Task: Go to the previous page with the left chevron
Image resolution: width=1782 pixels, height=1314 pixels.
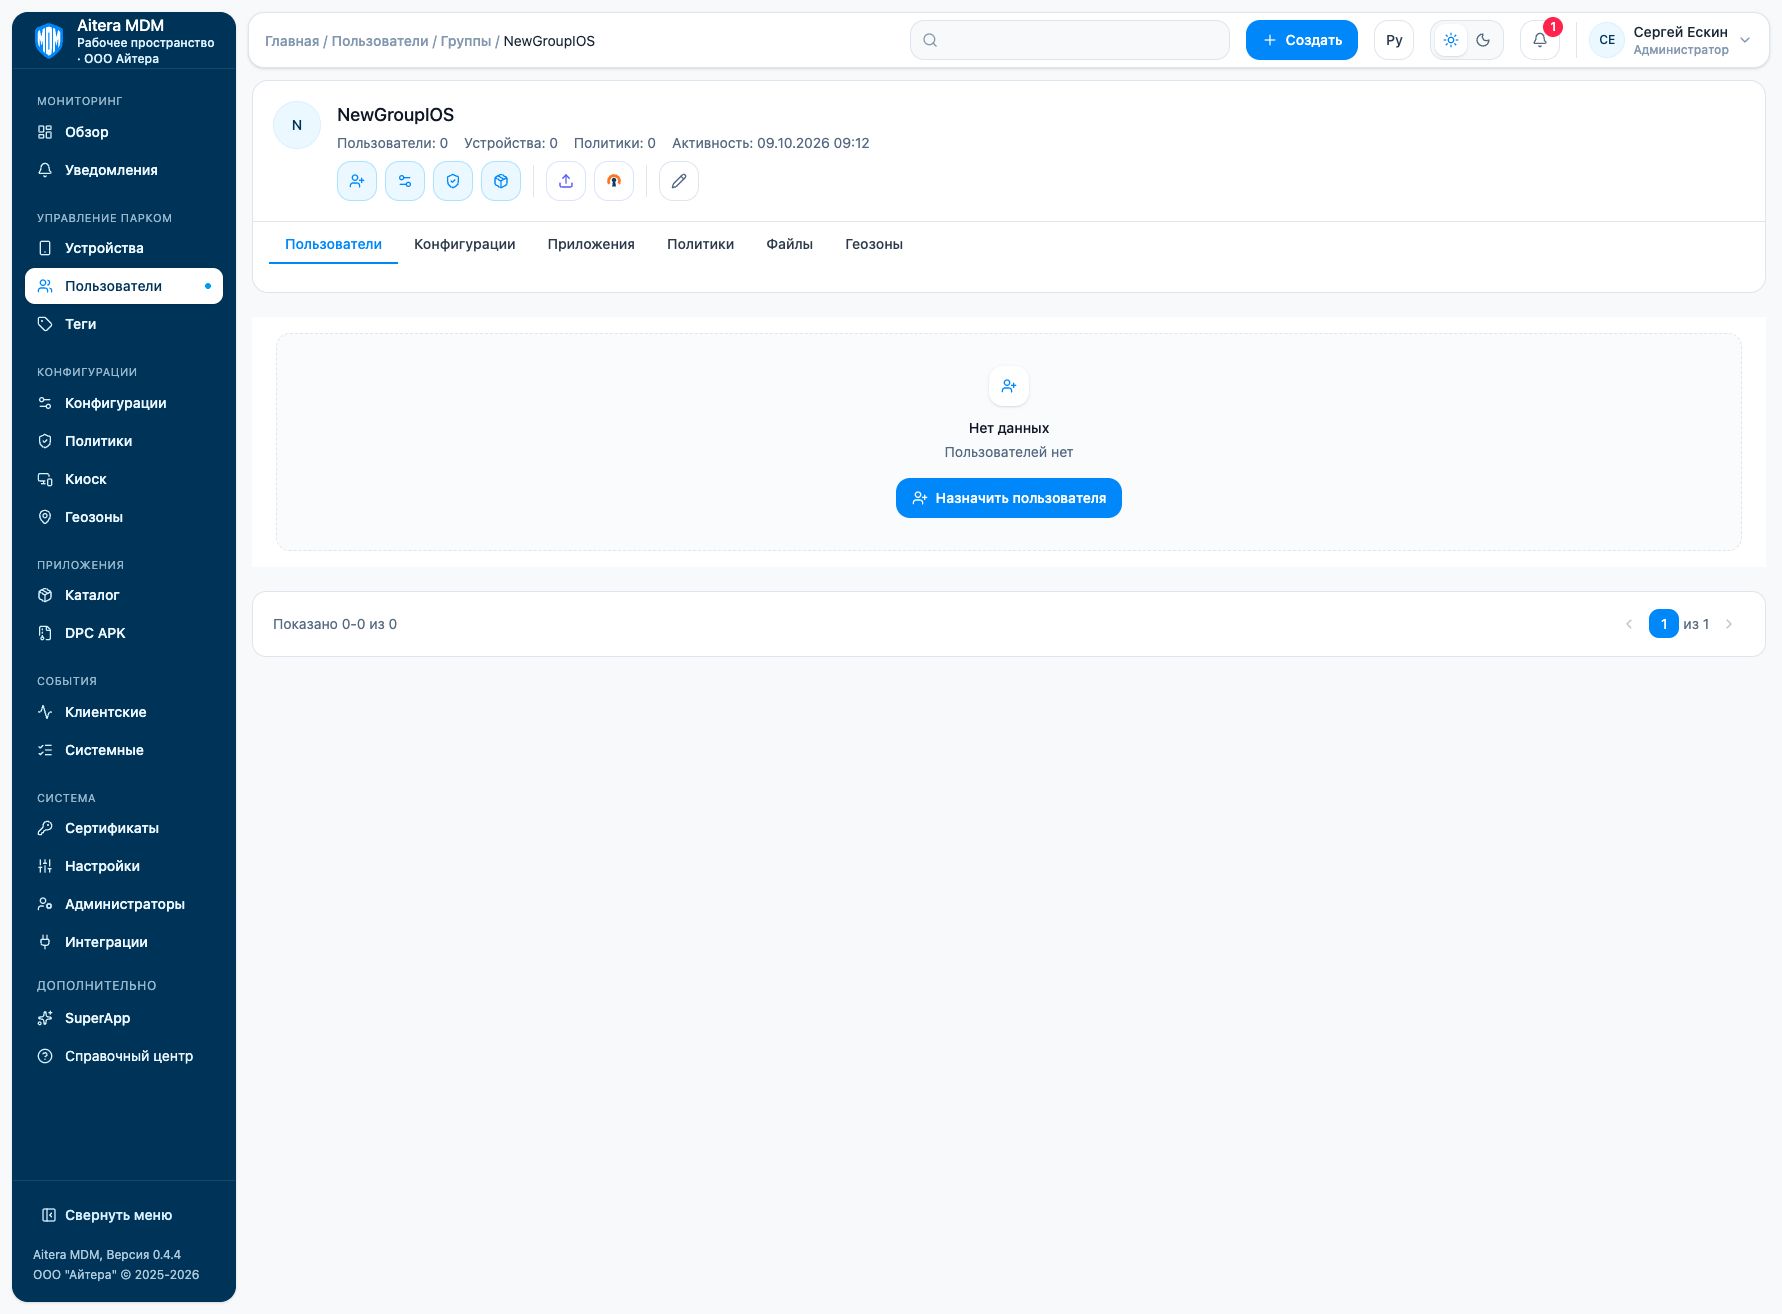Action: pyautogui.click(x=1629, y=624)
